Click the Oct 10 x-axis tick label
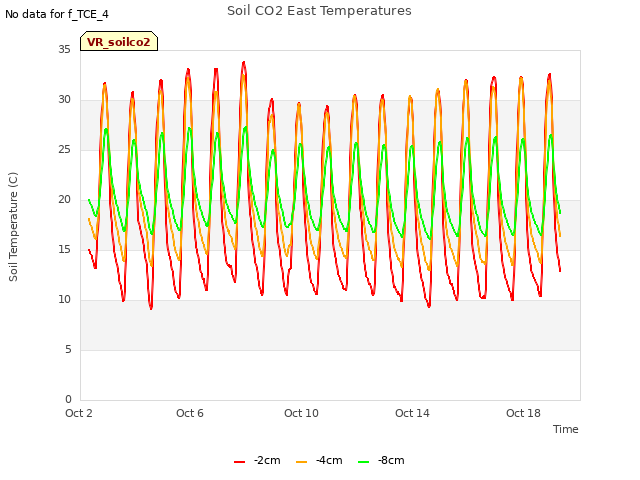 [301, 413]
